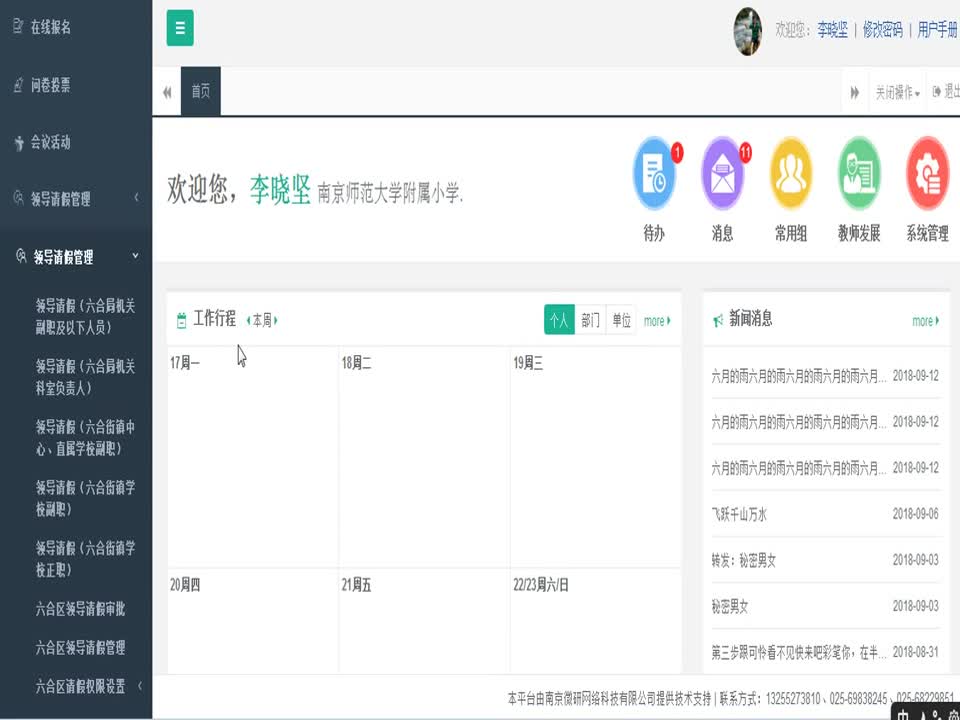960x720 pixels.
Task: Open the 关闭操作 dropdown
Action: tap(897, 92)
